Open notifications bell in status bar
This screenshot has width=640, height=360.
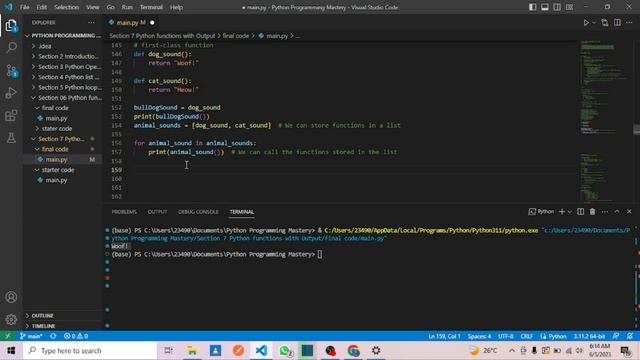(x=630, y=336)
